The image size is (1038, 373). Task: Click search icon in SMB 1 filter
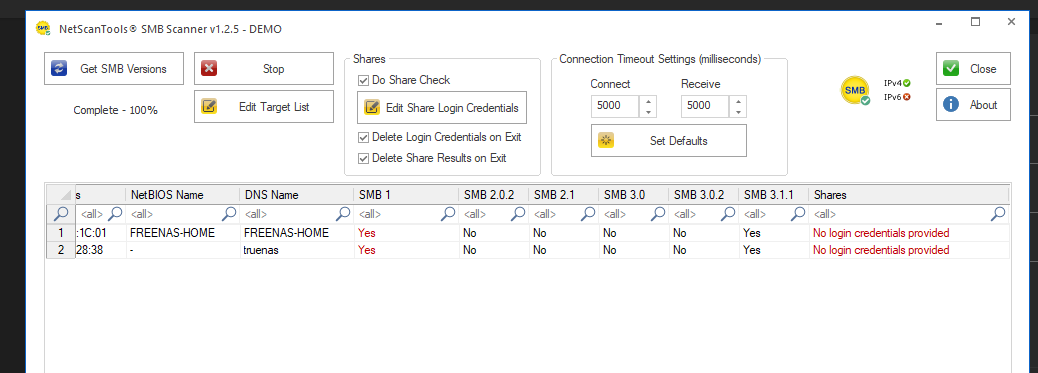[x=448, y=213]
